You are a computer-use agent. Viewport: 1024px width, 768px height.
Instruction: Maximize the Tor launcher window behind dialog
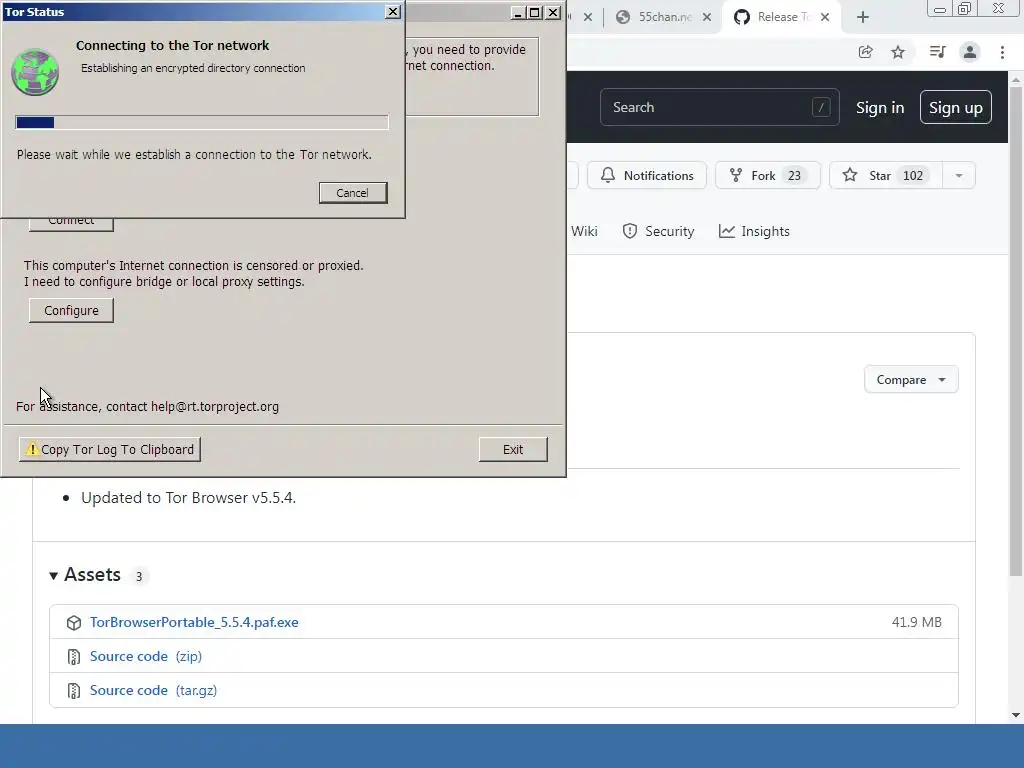(x=535, y=12)
